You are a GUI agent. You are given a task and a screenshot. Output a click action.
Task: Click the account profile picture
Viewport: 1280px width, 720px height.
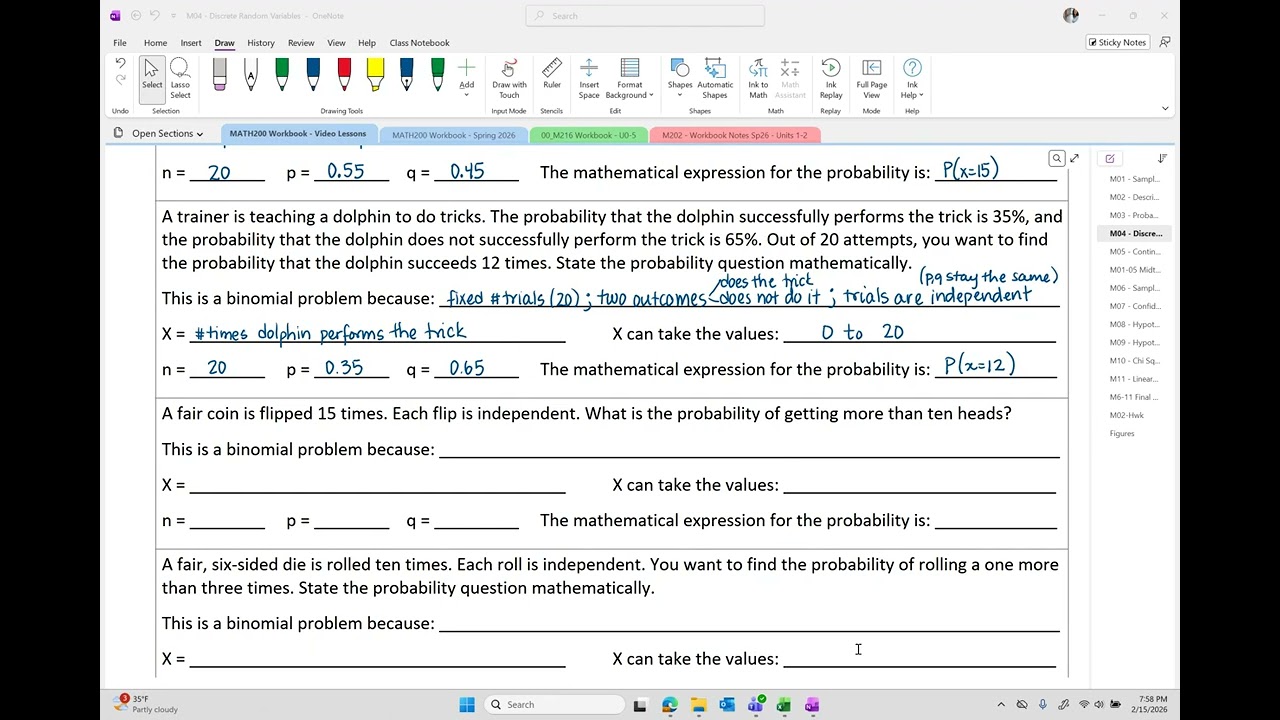1071,15
